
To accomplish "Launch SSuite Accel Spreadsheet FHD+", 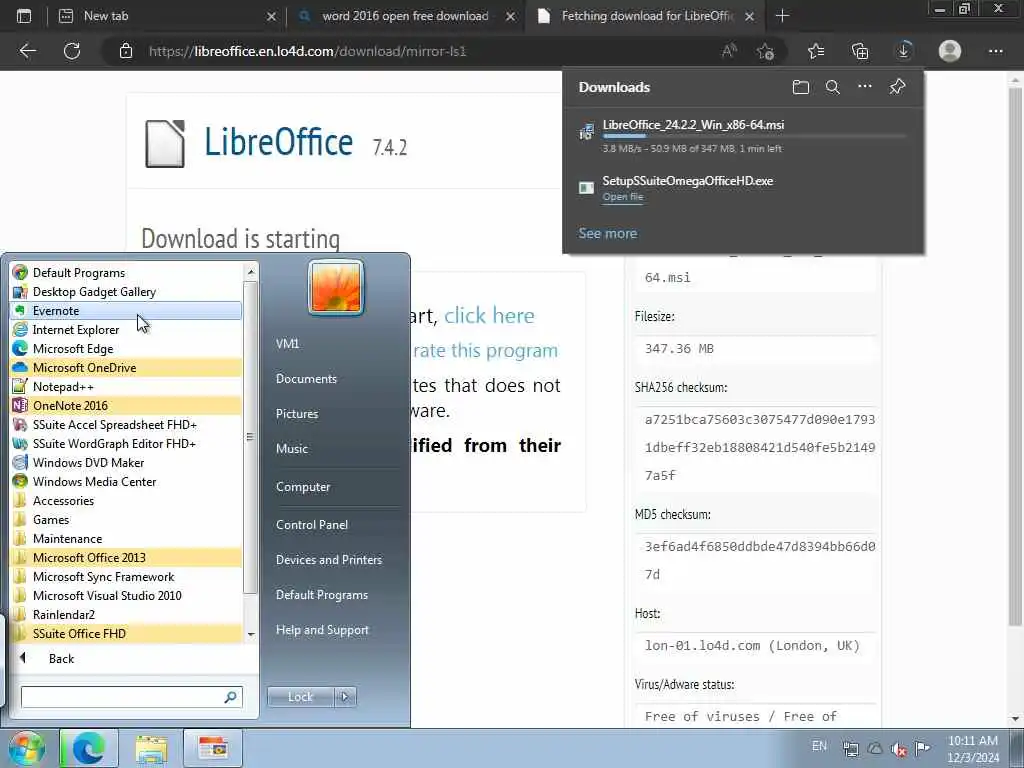I will coord(126,424).
